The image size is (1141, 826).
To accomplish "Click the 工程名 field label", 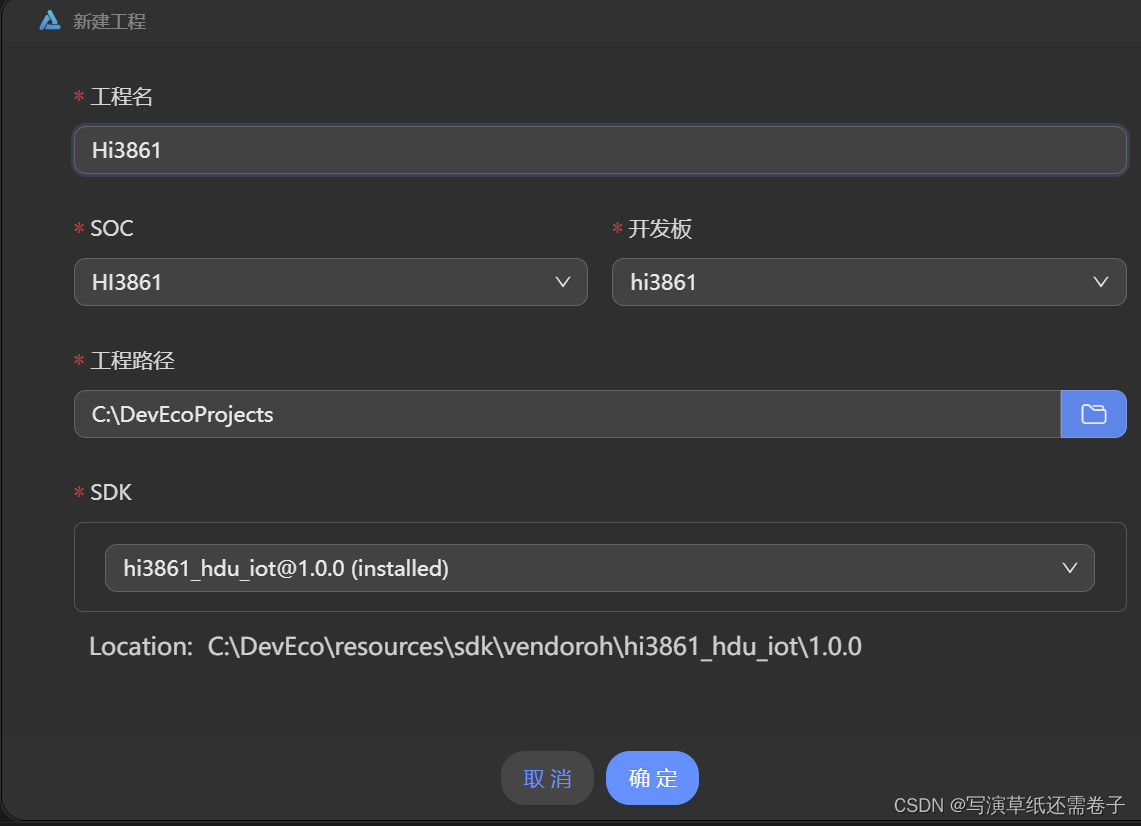I will click(x=121, y=97).
